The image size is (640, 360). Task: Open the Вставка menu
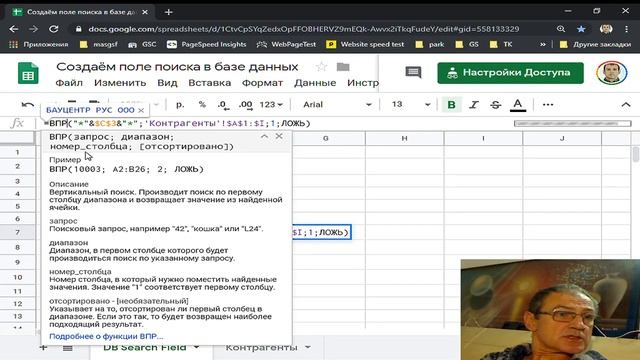pyautogui.click(x=209, y=83)
